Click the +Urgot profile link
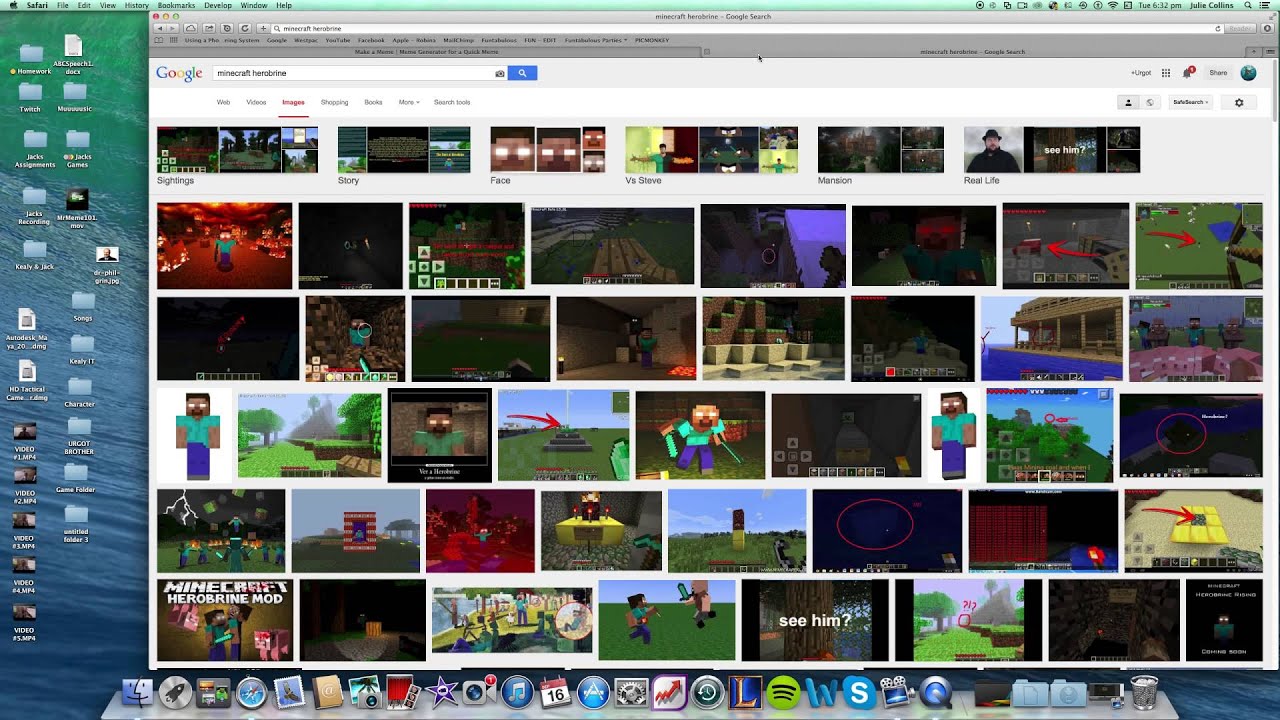Image resolution: width=1280 pixels, height=720 pixels. pos(1141,73)
